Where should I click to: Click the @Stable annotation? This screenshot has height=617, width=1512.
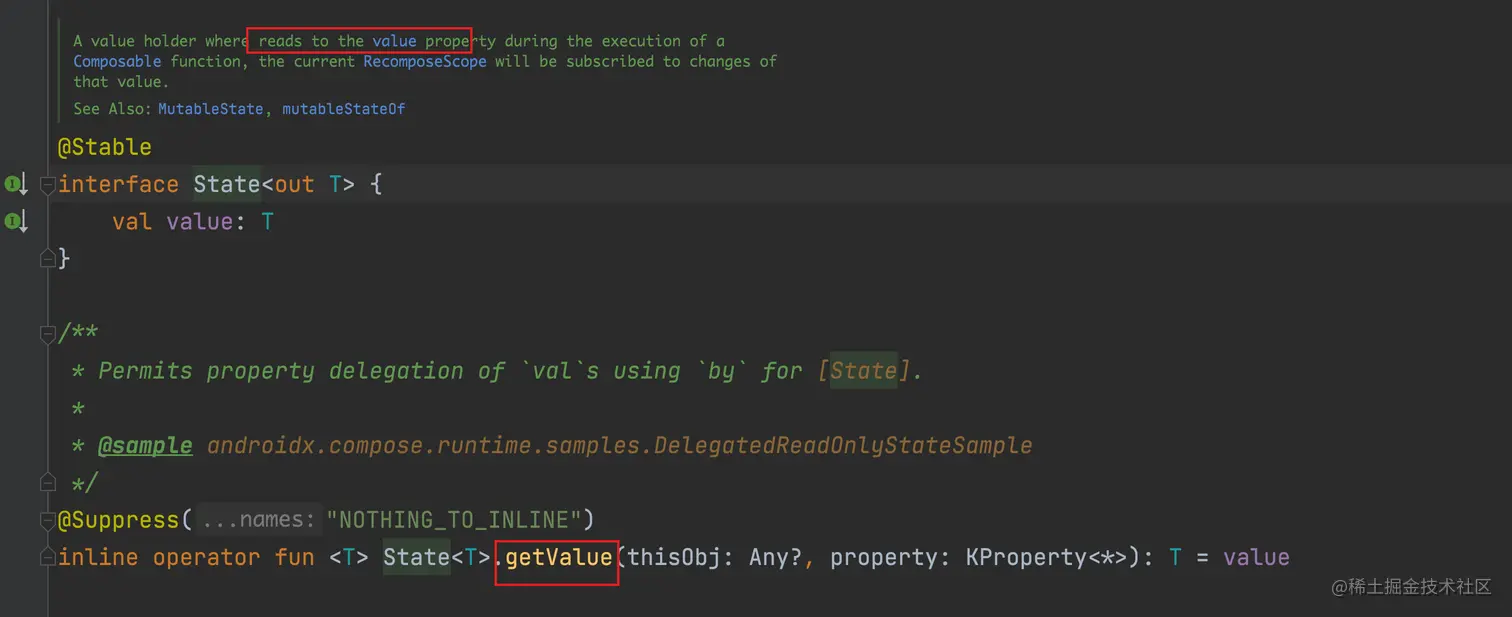point(104,147)
